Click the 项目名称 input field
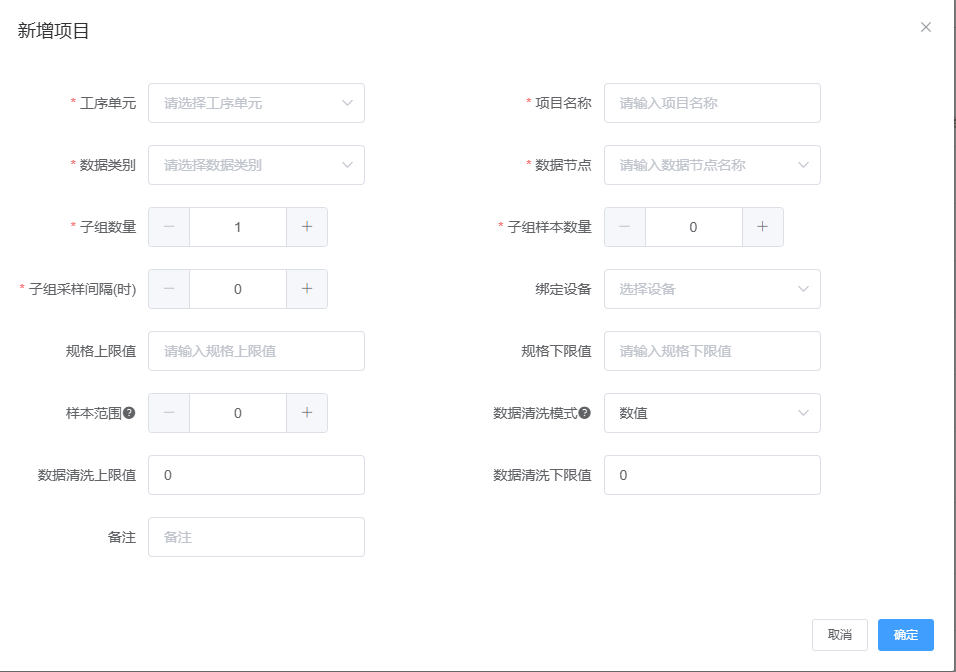The width and height of the screenshot is (956, 672). pos(712,103)
